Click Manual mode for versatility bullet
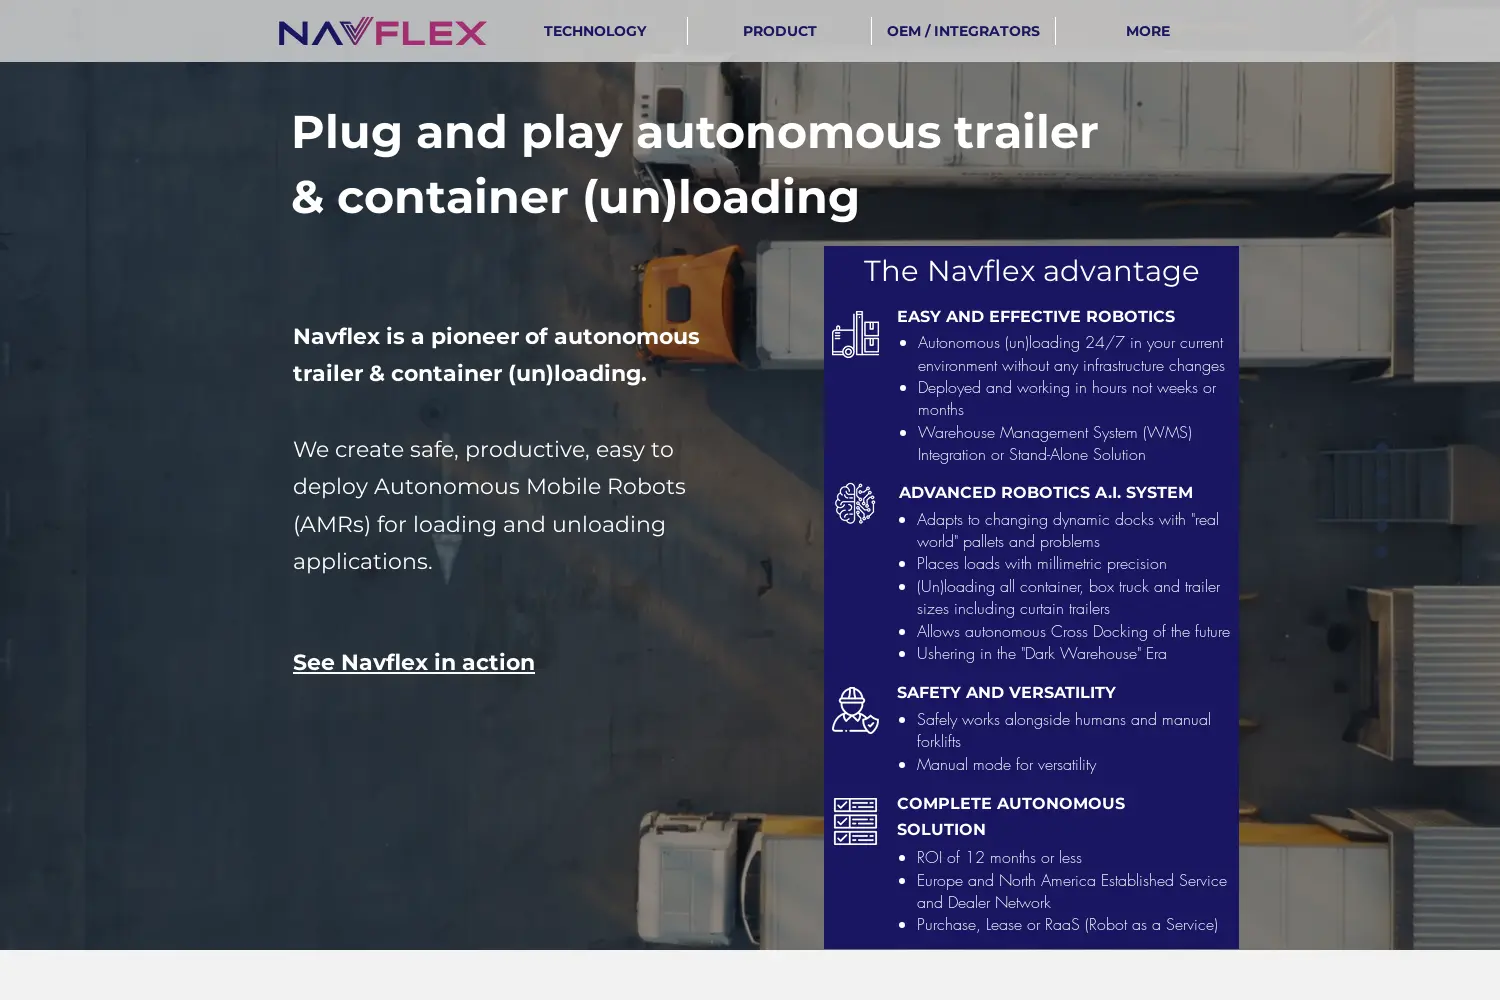This screenshot has width=1500, height=1000. [1006, 764]
